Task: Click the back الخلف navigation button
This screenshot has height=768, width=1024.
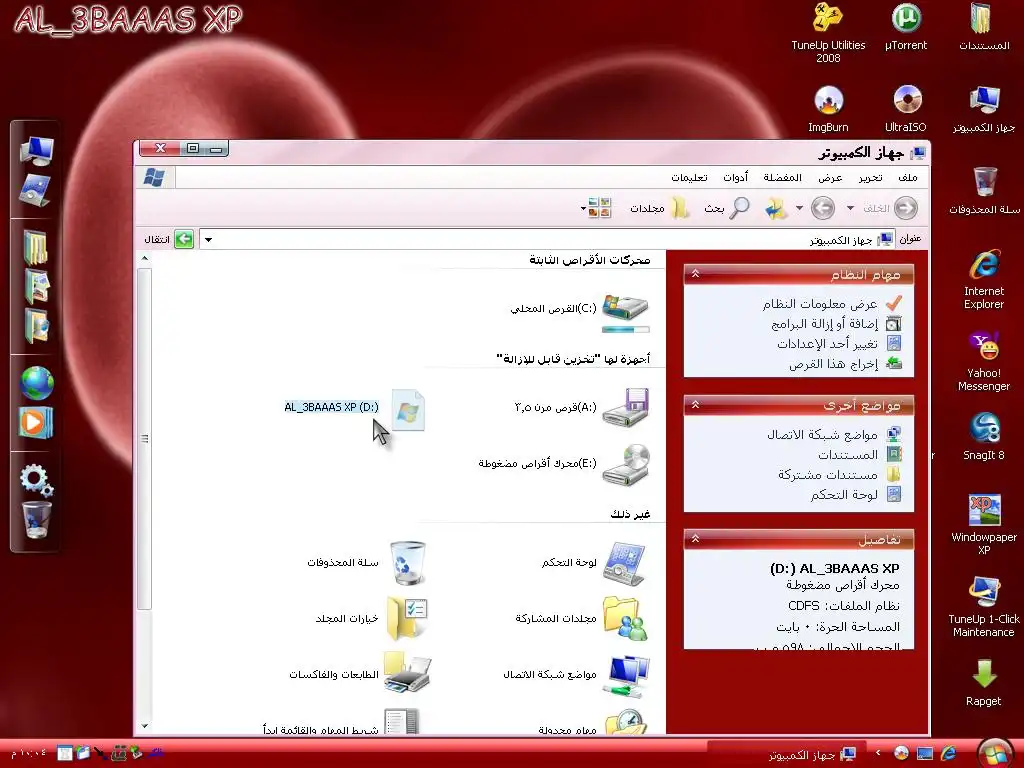Action: 891,208
